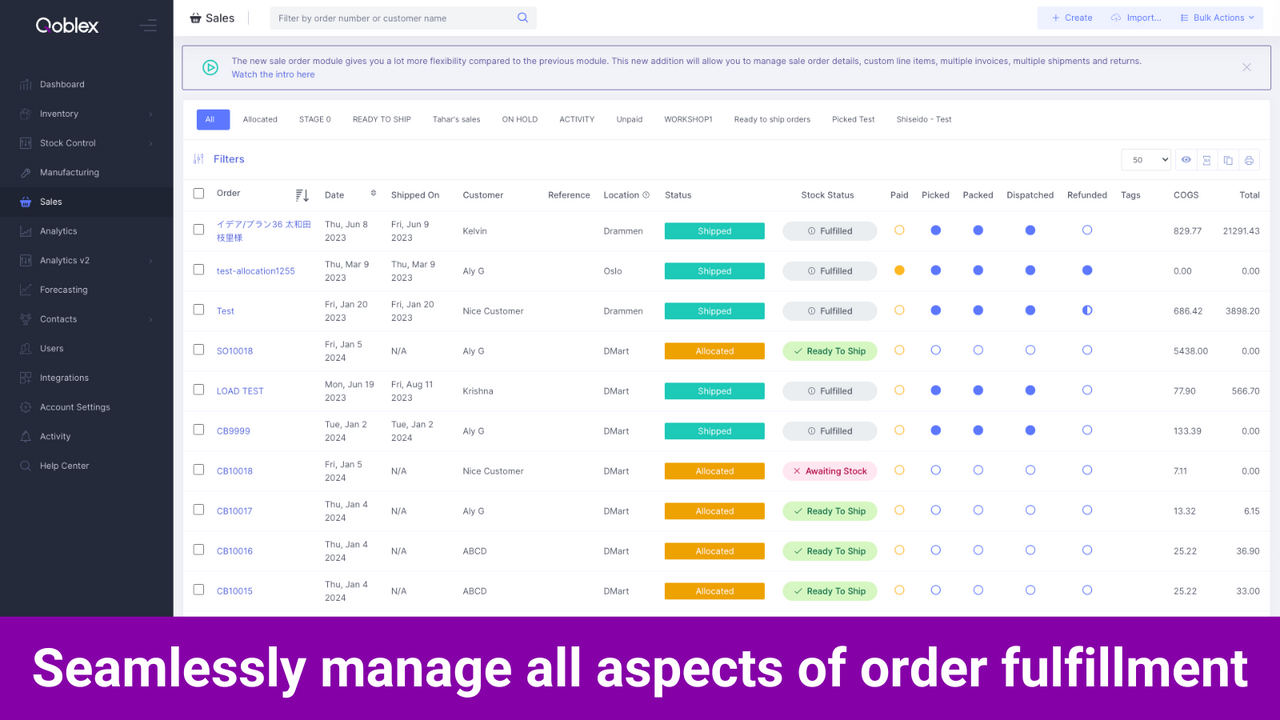Viewport: 1280px width, 720px height.
Task: Change the rows-per-page dropdown showing 50
Action: tap(1146, 159)
